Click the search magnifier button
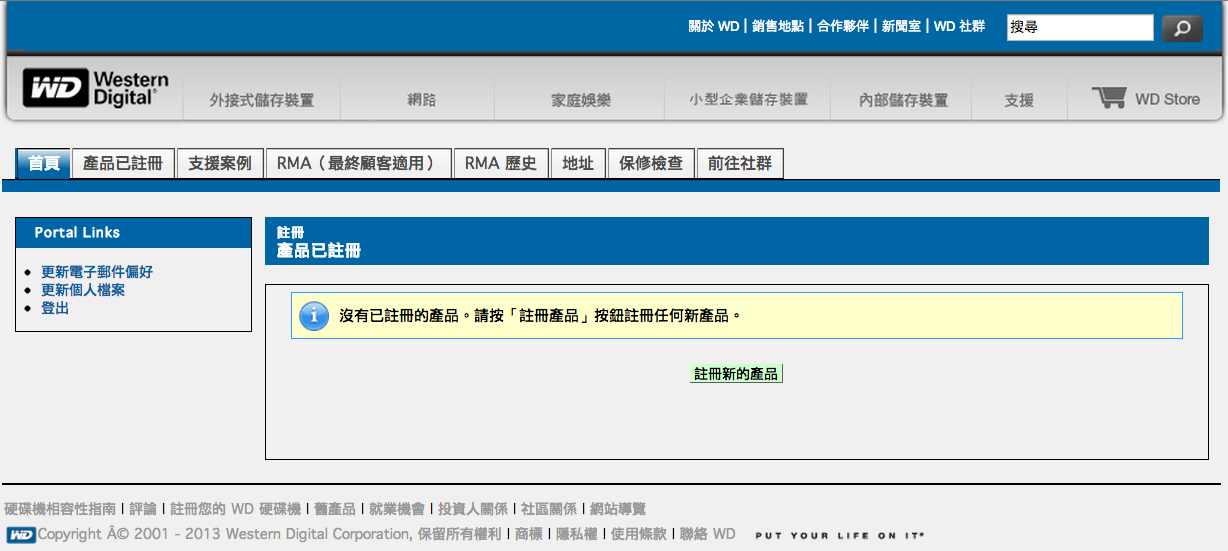This screenshot has width=1228, height=551. pyautogui.click(x=1182, y=28)
